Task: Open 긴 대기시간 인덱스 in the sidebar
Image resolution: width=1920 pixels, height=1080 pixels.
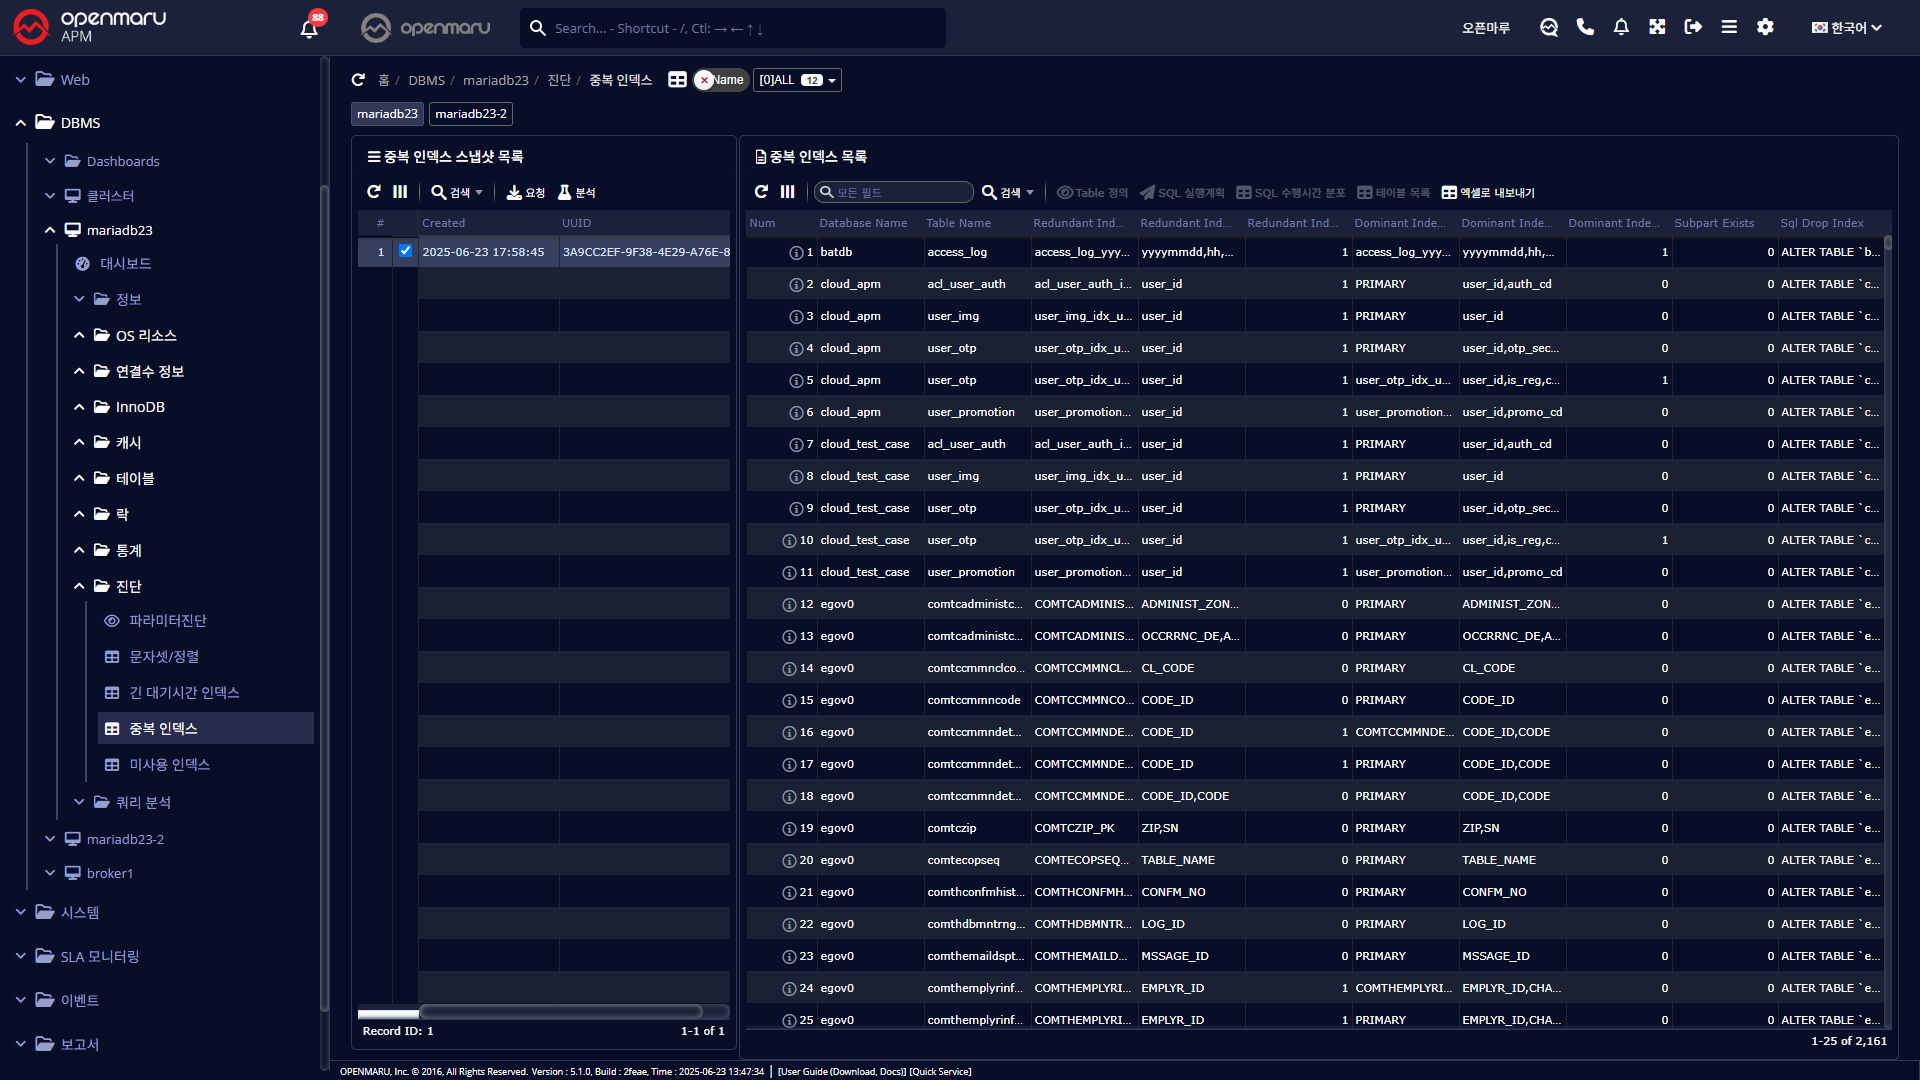Action: click(x=184, y=693)
